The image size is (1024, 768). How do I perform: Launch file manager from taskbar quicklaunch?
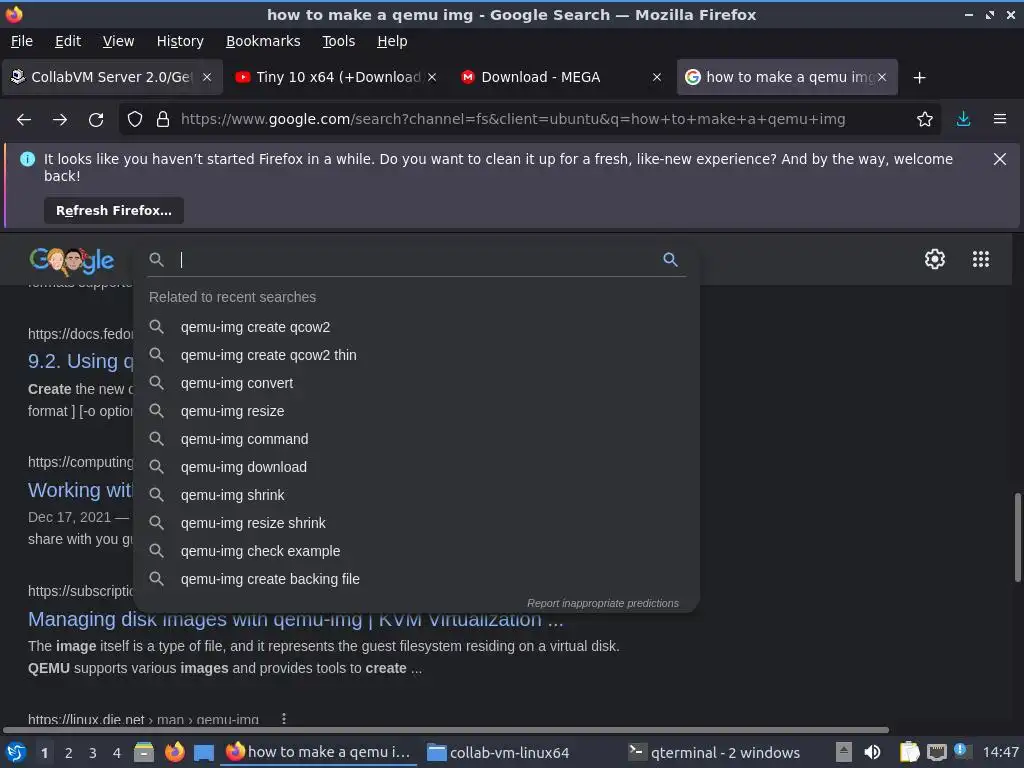pos(144,752)
